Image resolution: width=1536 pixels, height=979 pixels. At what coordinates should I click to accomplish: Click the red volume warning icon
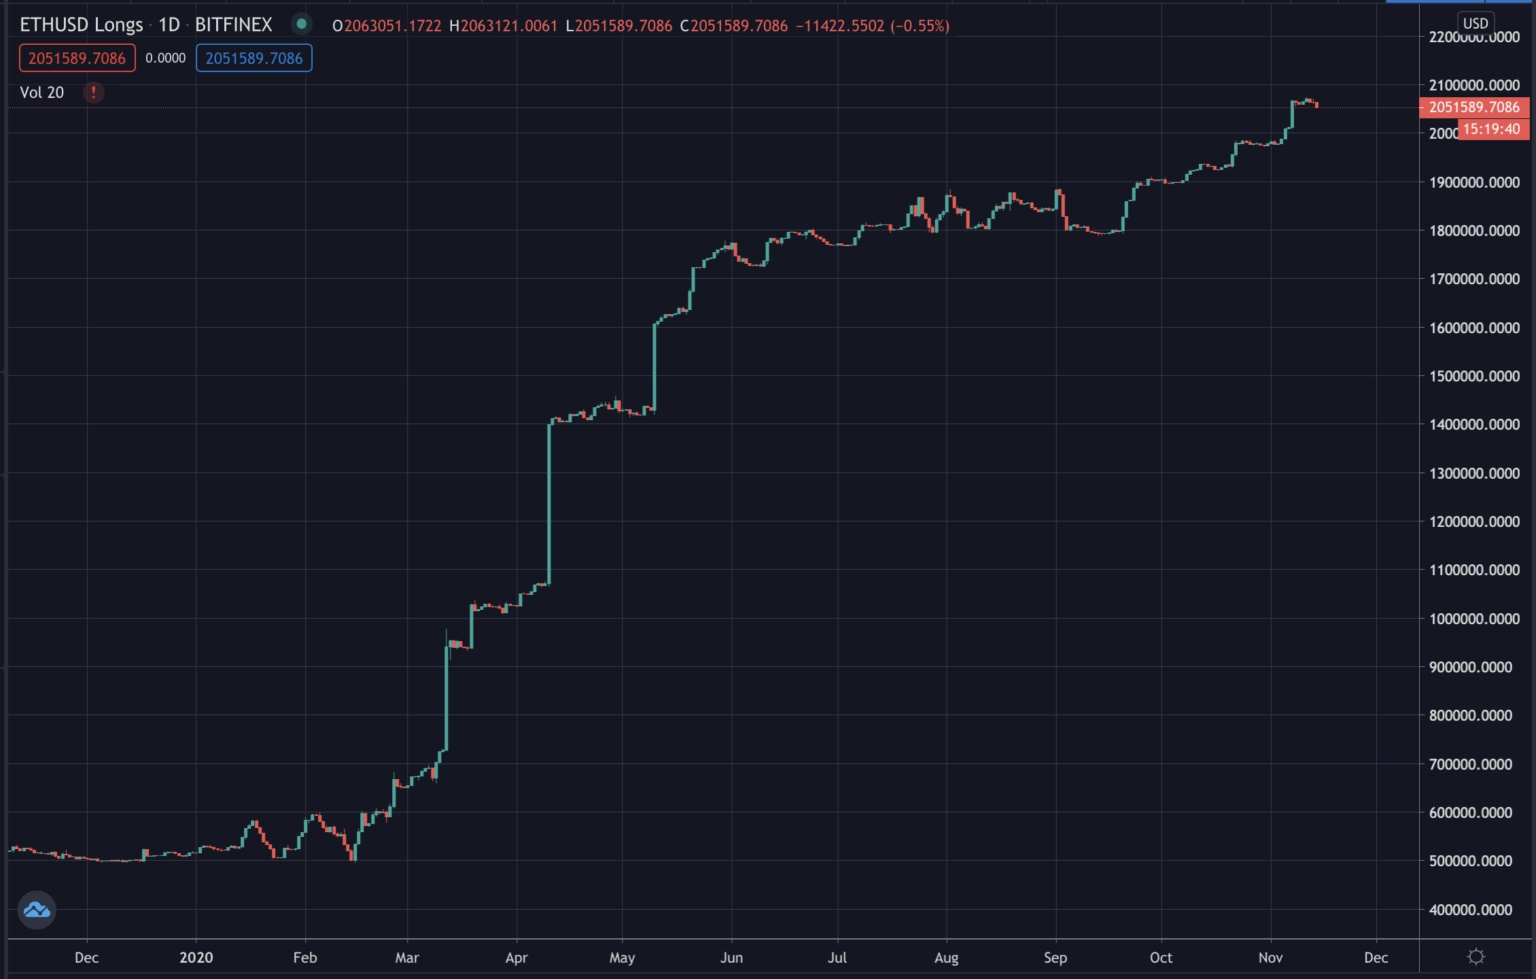[x=93, y=92]
